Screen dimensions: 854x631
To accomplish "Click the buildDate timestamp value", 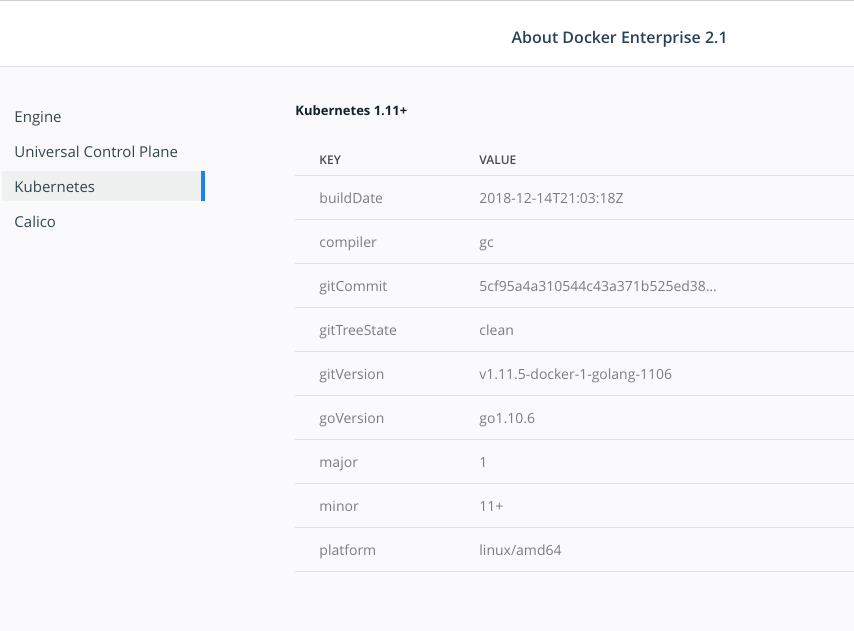I will click(551, 198).
